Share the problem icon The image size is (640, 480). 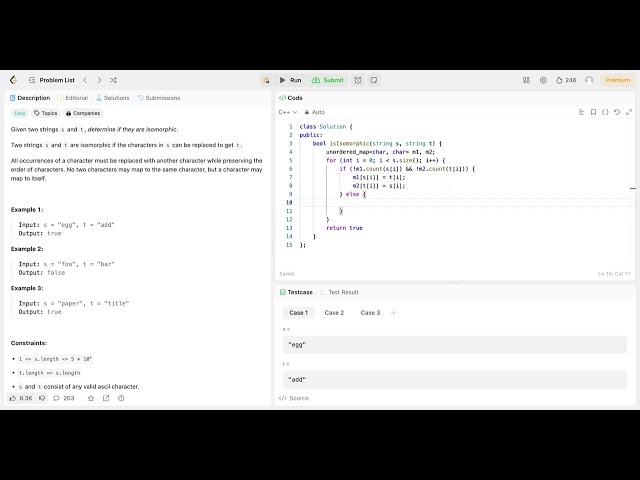point(106,398)
